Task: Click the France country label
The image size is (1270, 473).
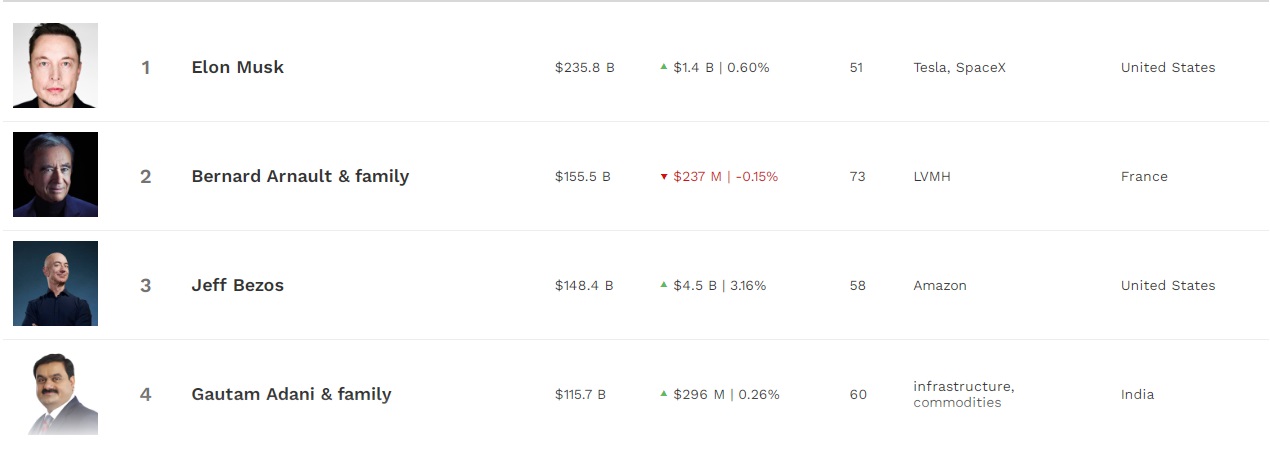Action: tap(1144, 177)
